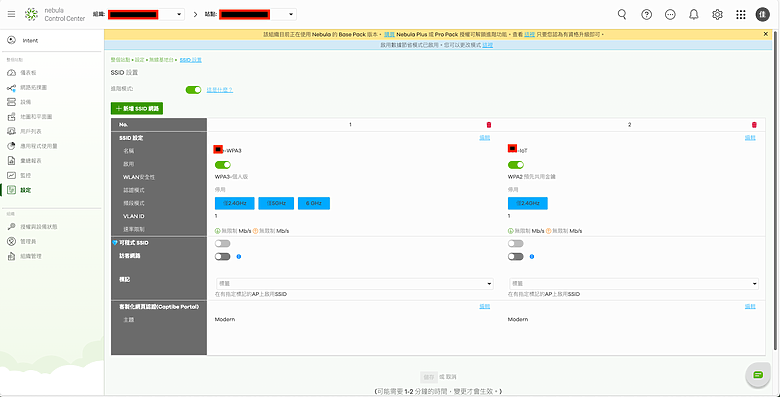Image resolution: width=780 pixels, height=397 pixels.
Task: Edit SSID settings for SSID 2
Action: pos(750,138)
